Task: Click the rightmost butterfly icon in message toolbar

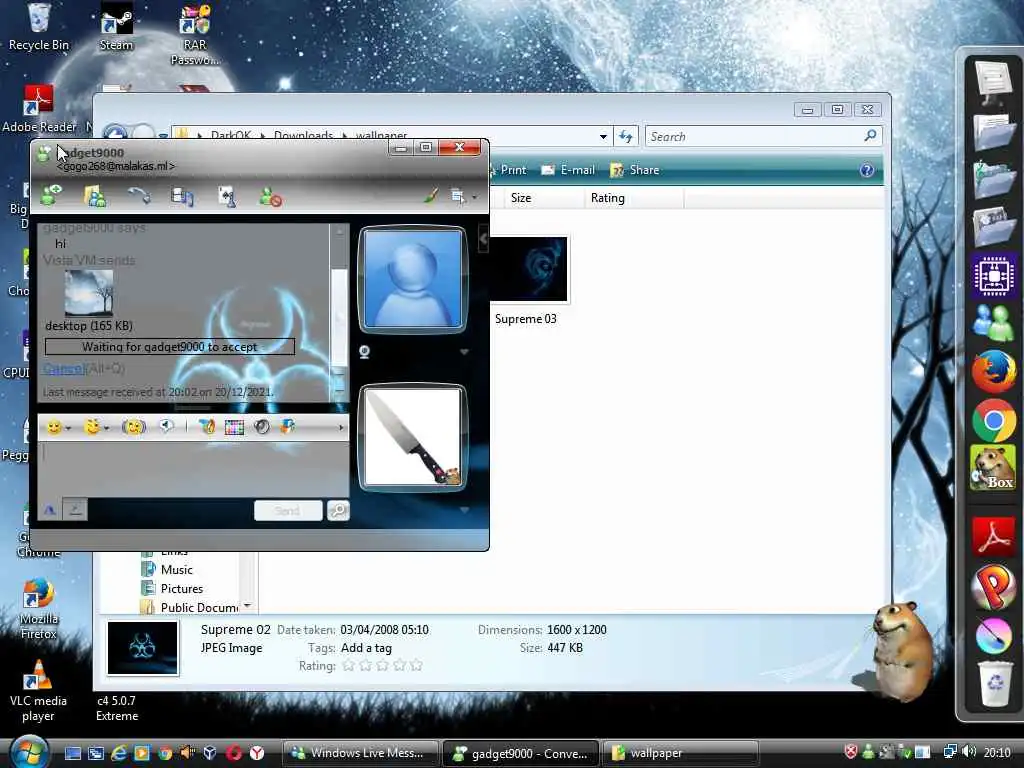Action: tap(287, 426)
